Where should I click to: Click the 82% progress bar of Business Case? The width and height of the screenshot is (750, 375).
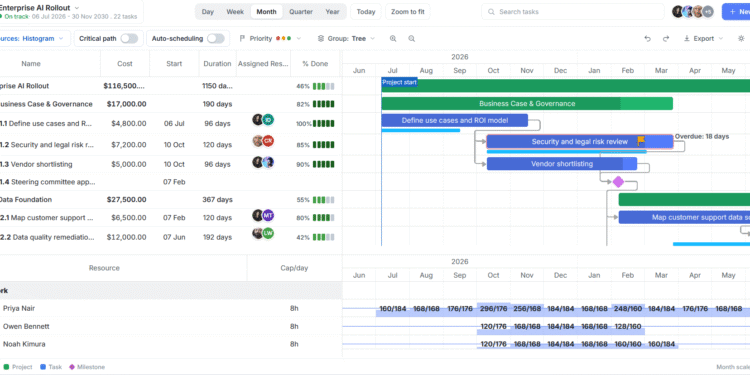(x=324, y=104)
